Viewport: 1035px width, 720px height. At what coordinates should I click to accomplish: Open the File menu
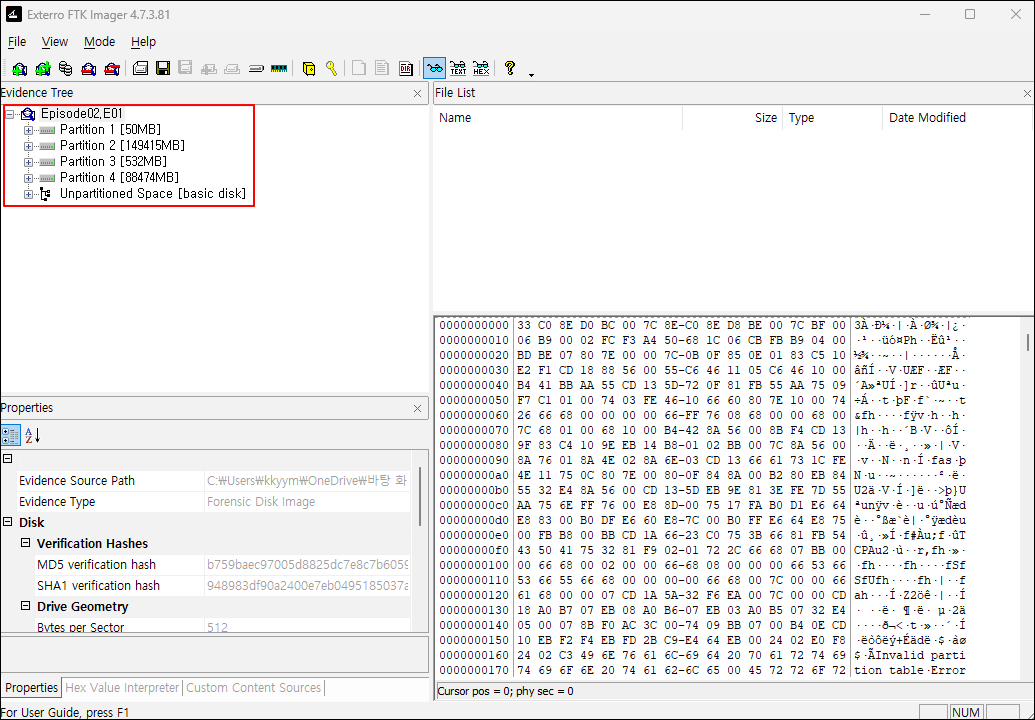[17, 42]
